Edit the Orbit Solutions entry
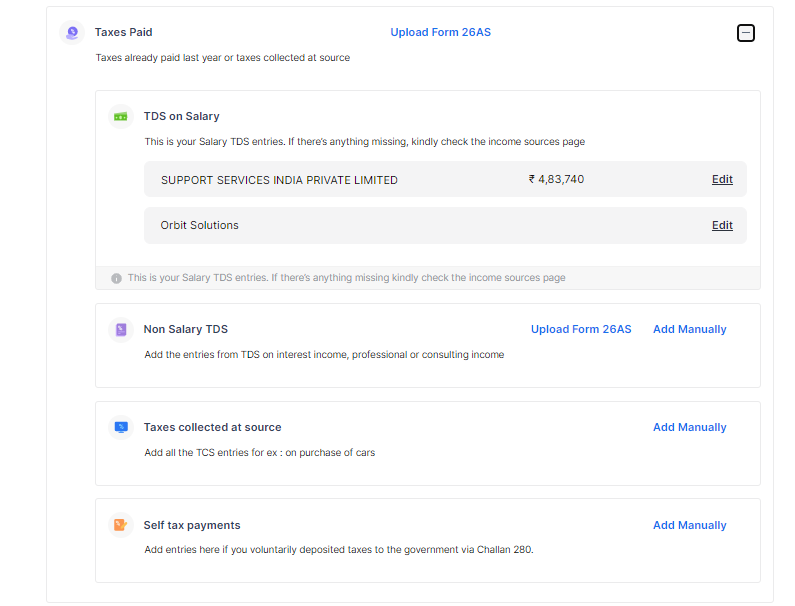This screenshot has height=606, width=795. click(x=722, y=225)
